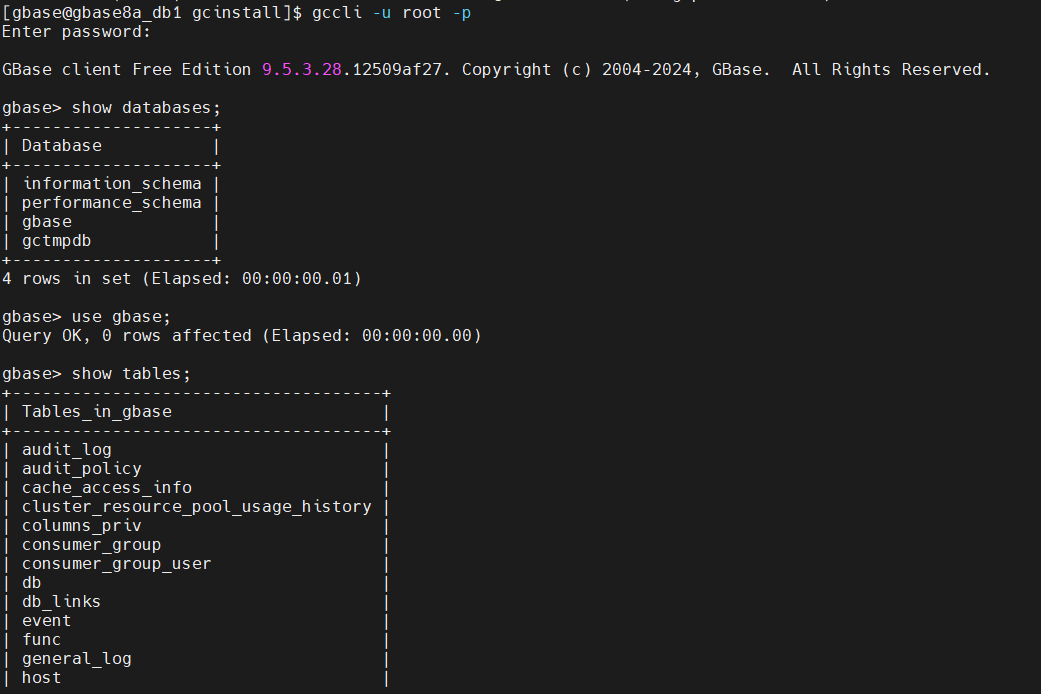This screenshot has width=1041, height=694.
Task: Click the shell prompt '[gbase@gbase8a_db1 gcinstall]$'
Action: point(152,13)
